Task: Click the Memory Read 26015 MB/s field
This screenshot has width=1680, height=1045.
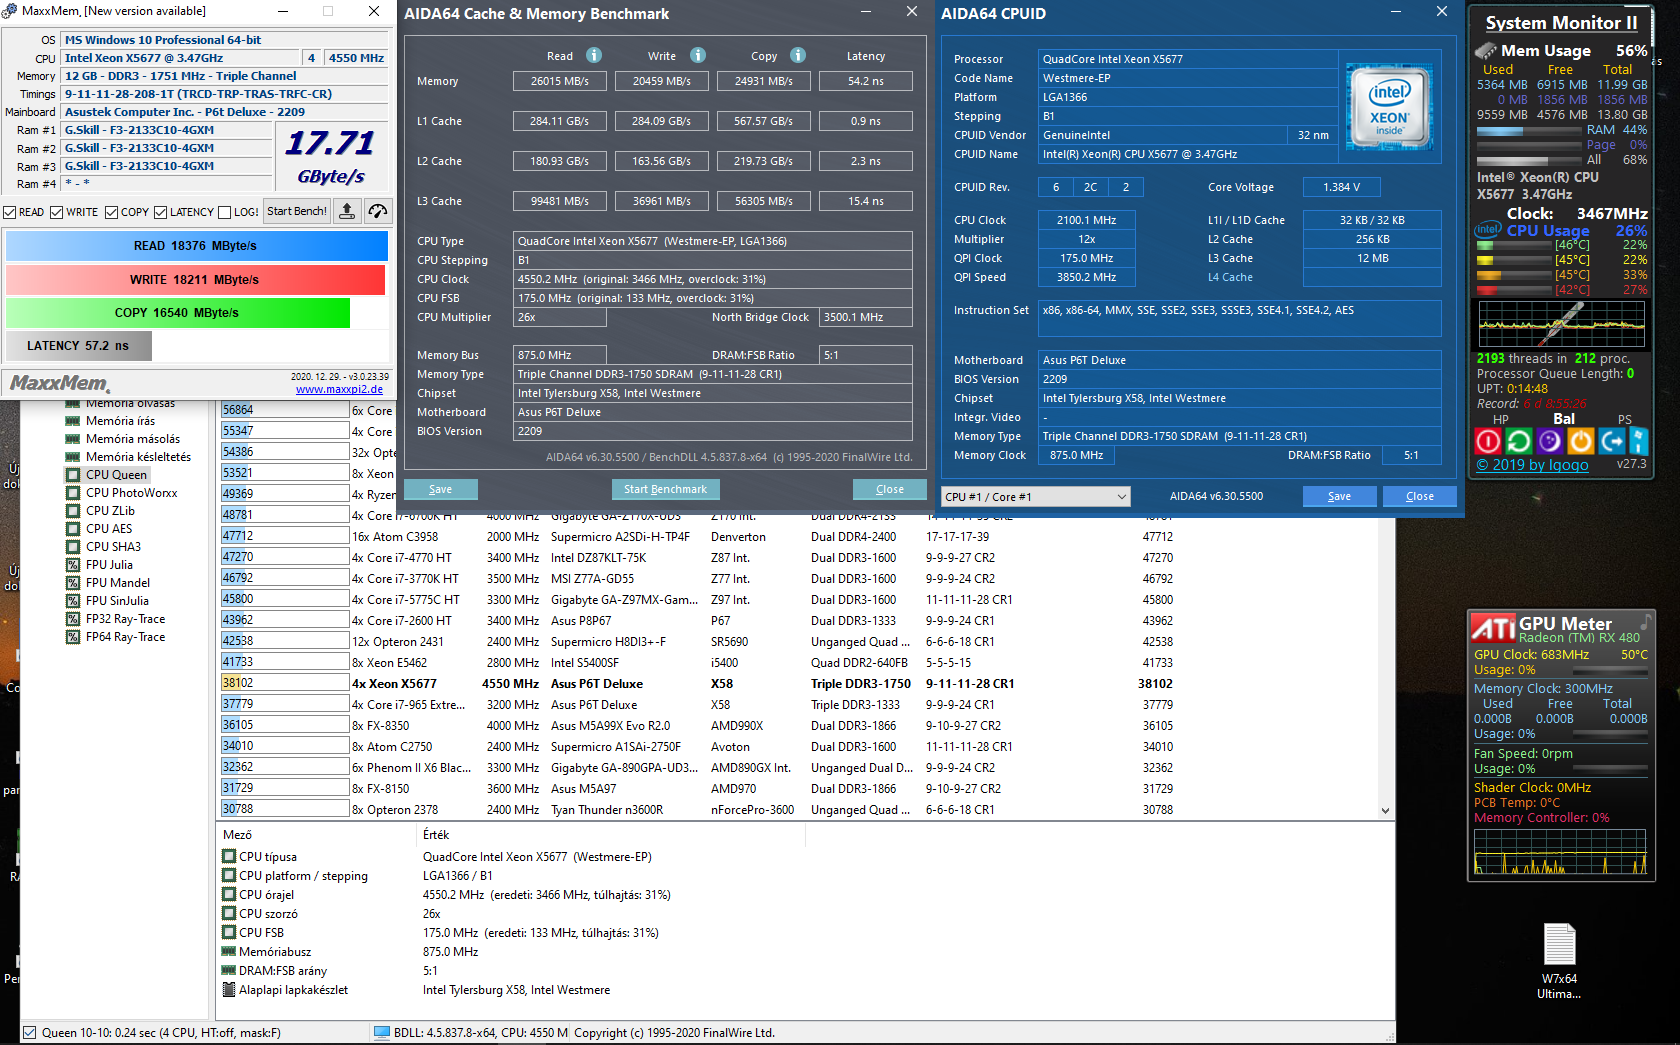Action: click(x=560, y=81)
